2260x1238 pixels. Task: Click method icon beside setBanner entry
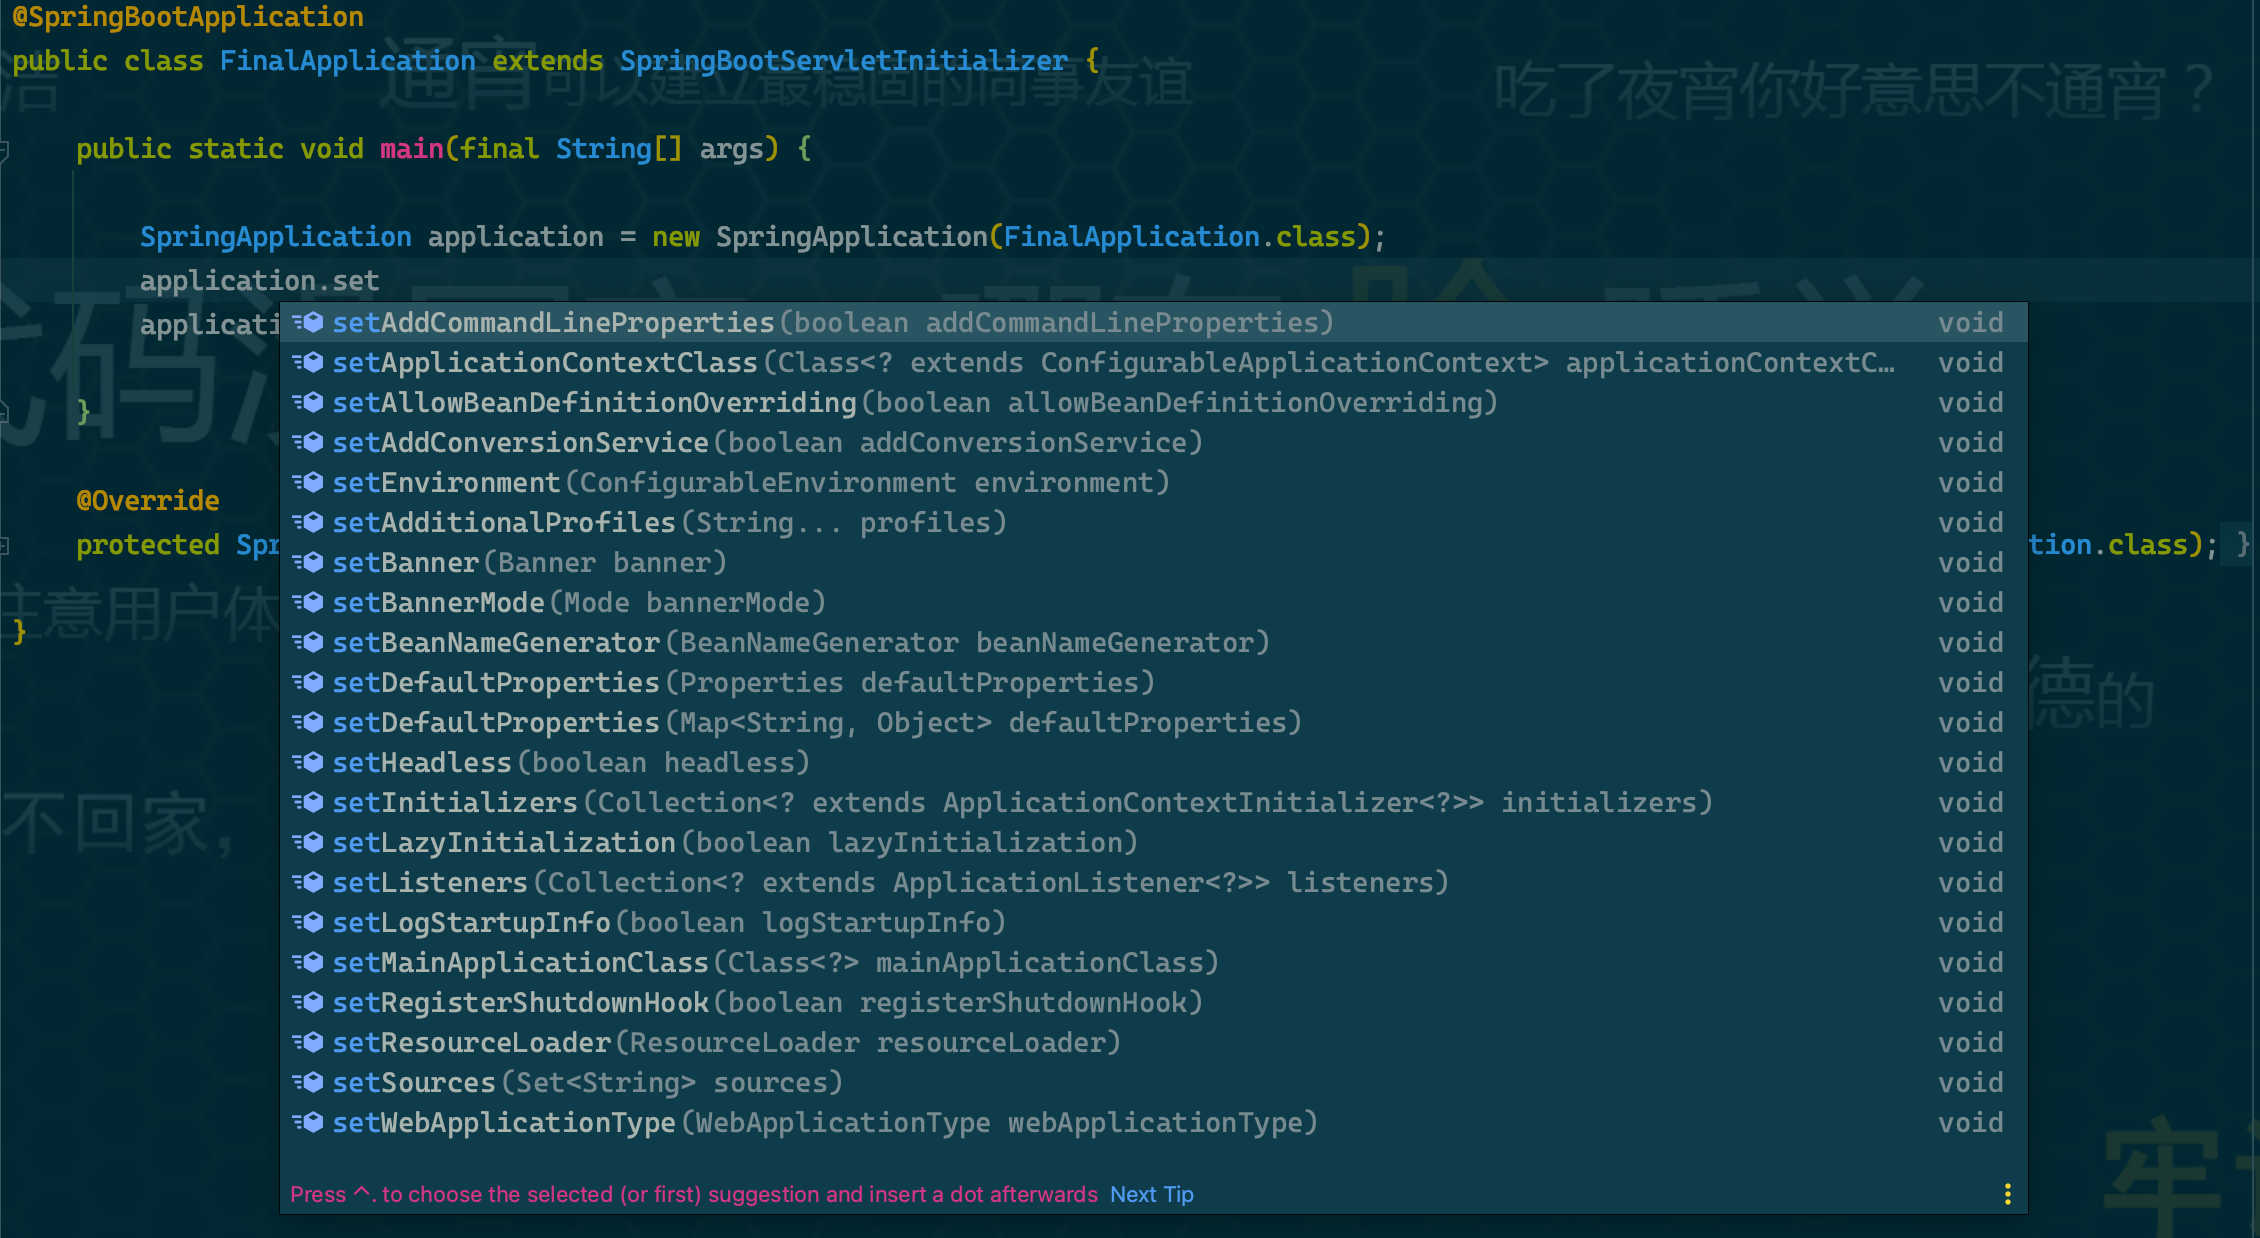(x=308, y=562)
